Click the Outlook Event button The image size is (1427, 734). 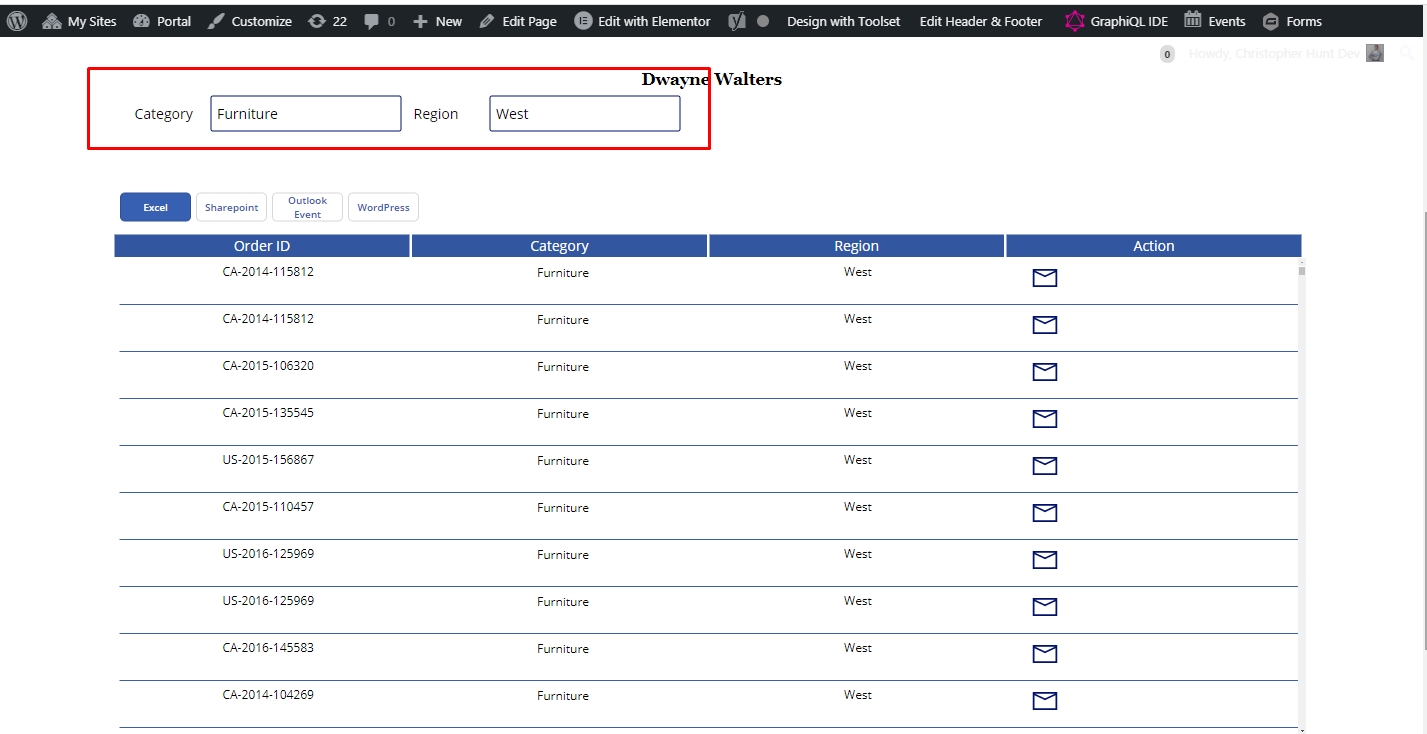point(307,207)
